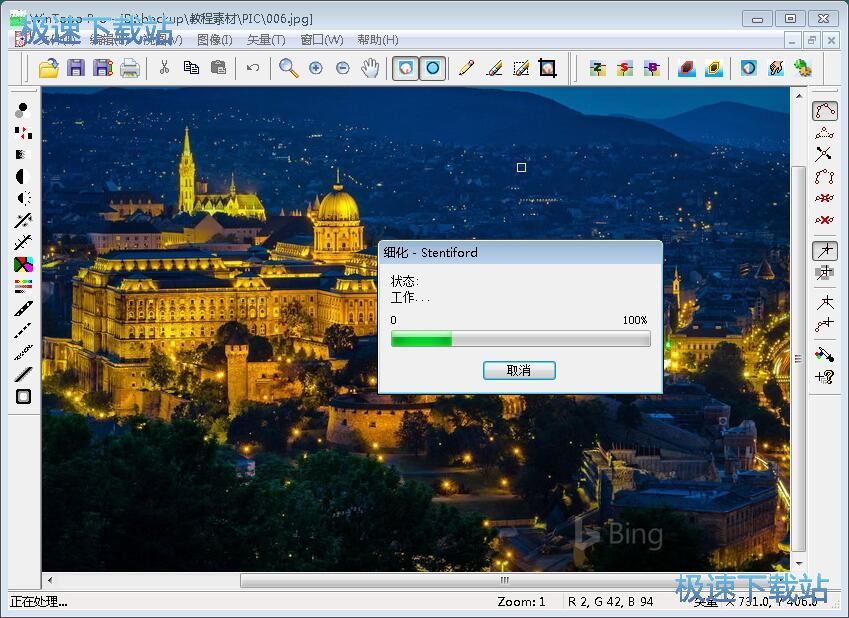
Task: Open the 帮助(H) menu
Action: [377, 40]
